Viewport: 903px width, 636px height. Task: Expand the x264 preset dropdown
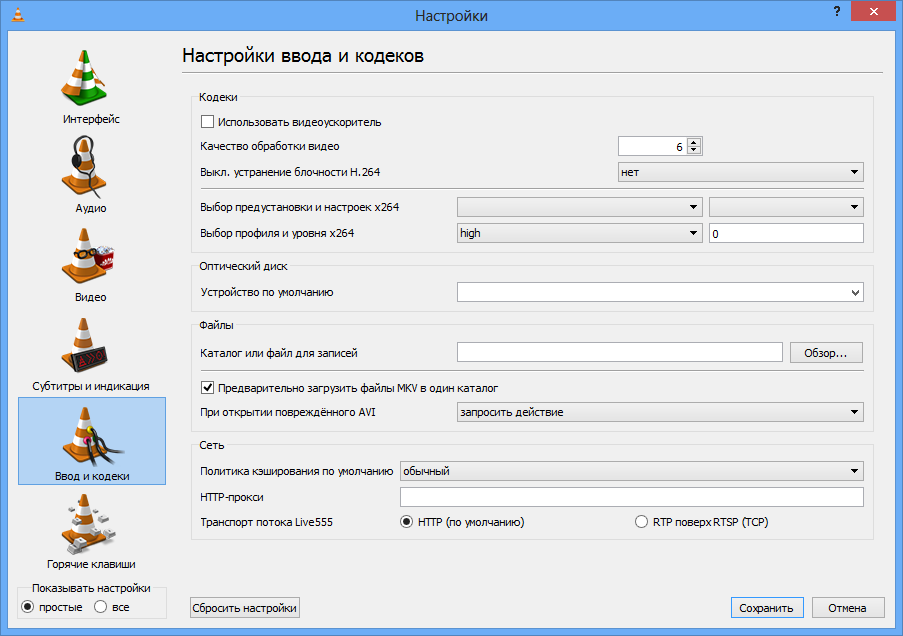click(x=579, y=207)
